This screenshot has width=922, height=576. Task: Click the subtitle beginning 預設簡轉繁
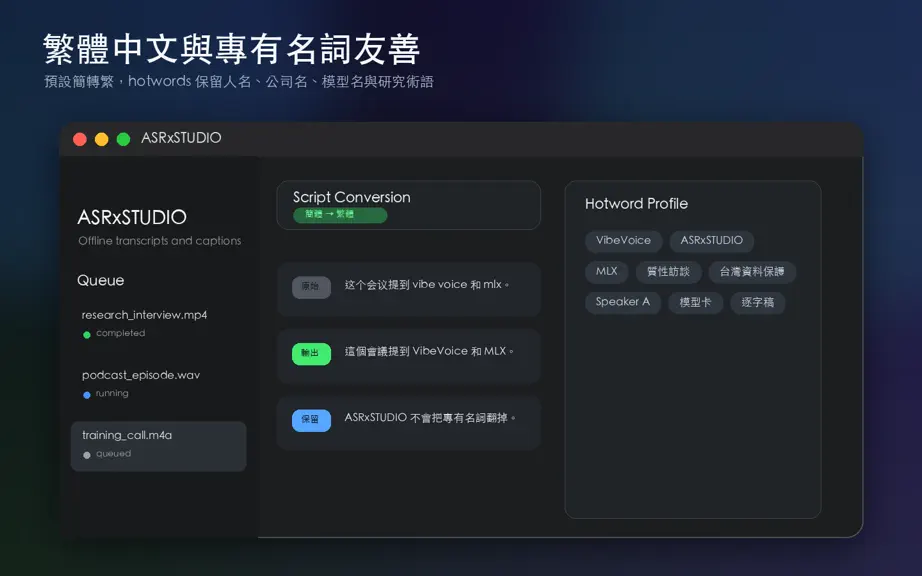[x=239, y=81]
